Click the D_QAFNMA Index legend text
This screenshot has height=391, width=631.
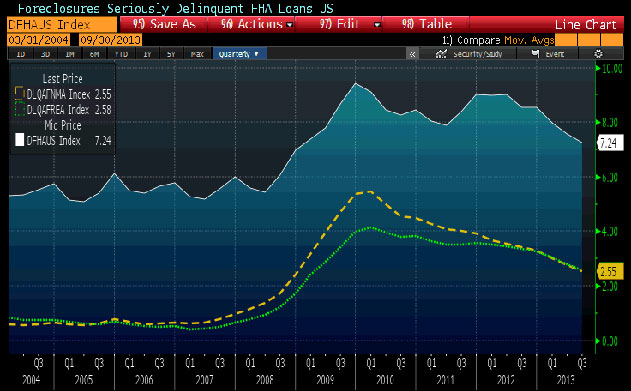pyautogui.click(x=58, y=95)
